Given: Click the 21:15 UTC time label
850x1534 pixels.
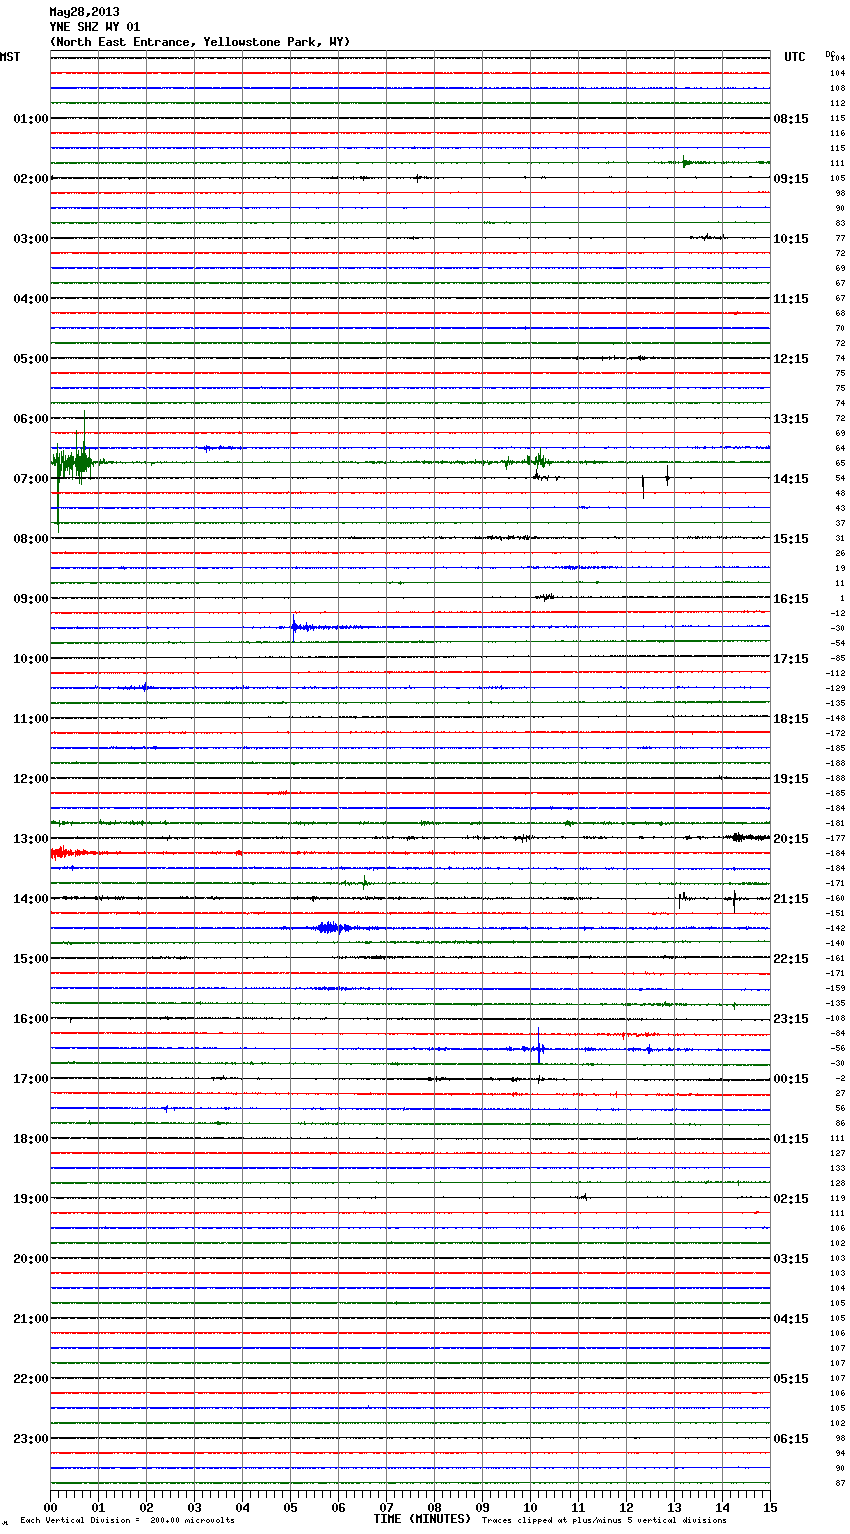Looking at the screenshot, I should [791, 899].
